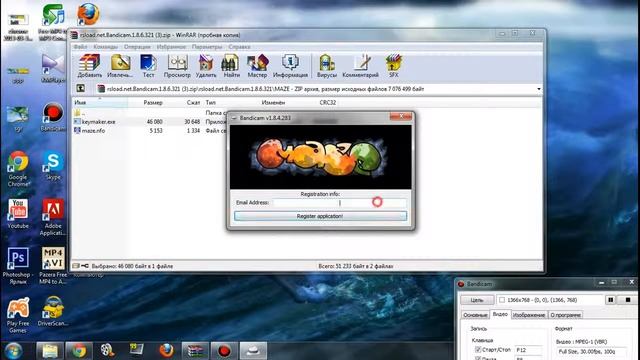Click the Найти (Find) binoculars icon
Viewport: 640px width, 360px height.
[x=231, y=66]
